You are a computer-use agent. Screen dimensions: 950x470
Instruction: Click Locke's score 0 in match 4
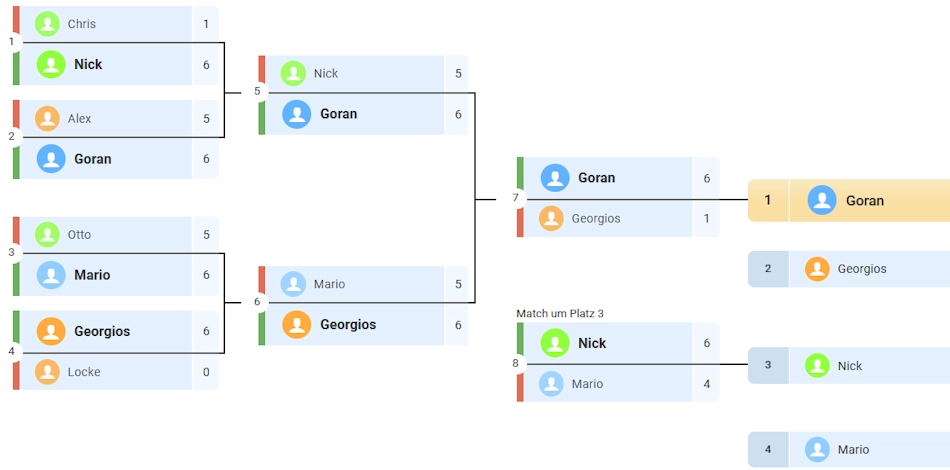[x=206, y=372]
